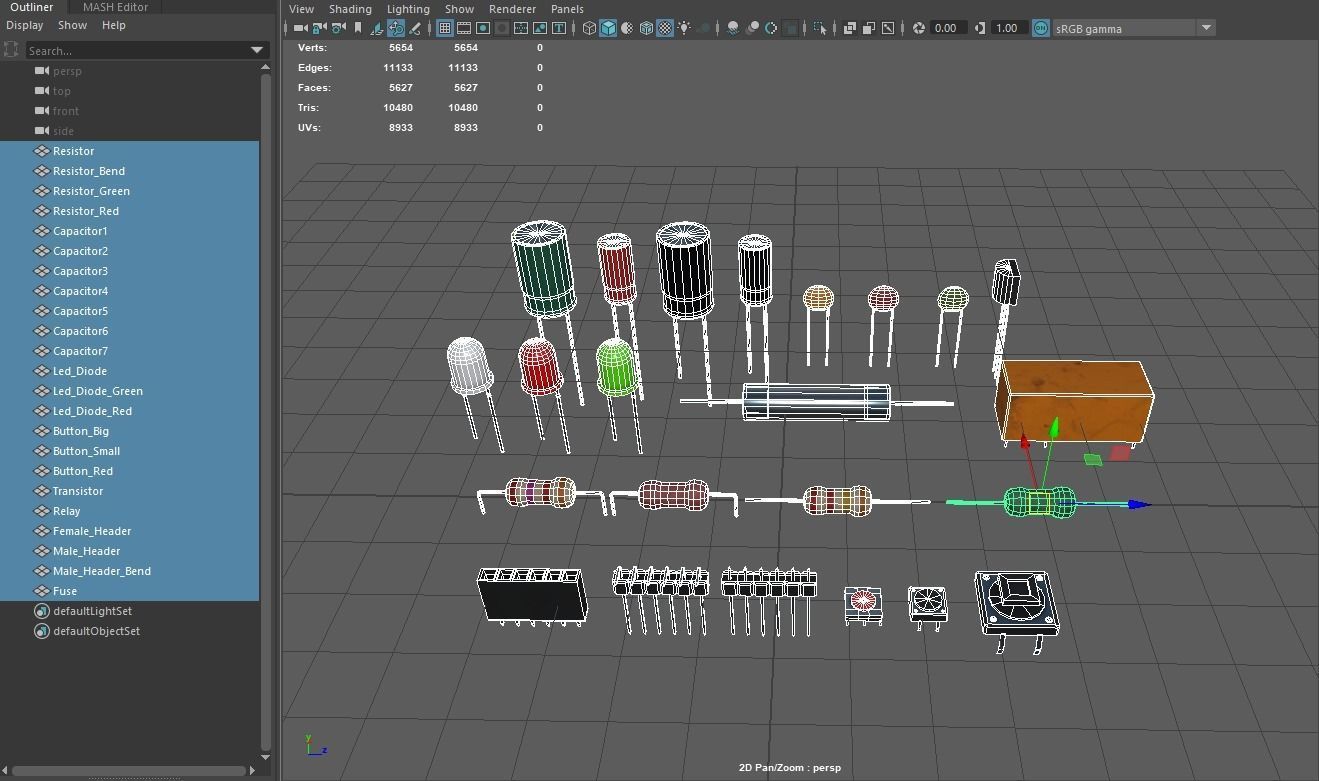Toggle the Textured display checker icon
The width and height of the screenshot is (1319, 781).
(x=665, y=28)
